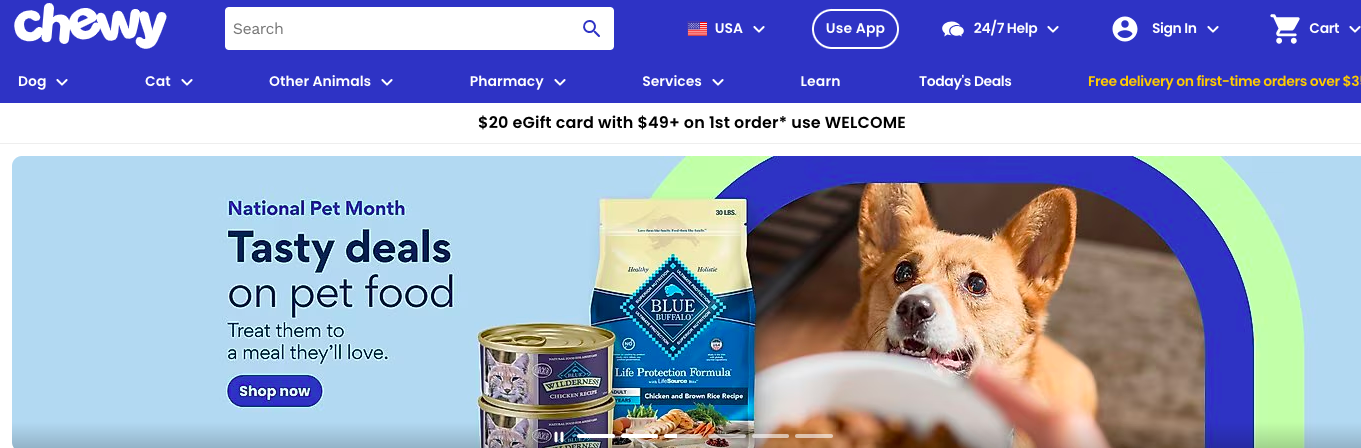Click the Chewy logo
The image size is (1361, 448).
(x=90, y=26)
